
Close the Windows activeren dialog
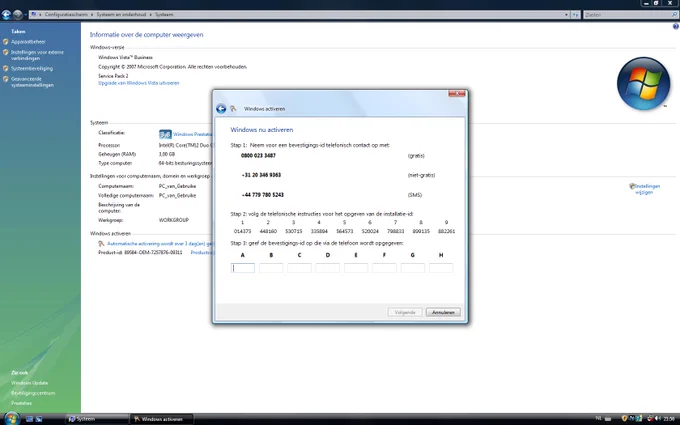click(x=457, y=94)
